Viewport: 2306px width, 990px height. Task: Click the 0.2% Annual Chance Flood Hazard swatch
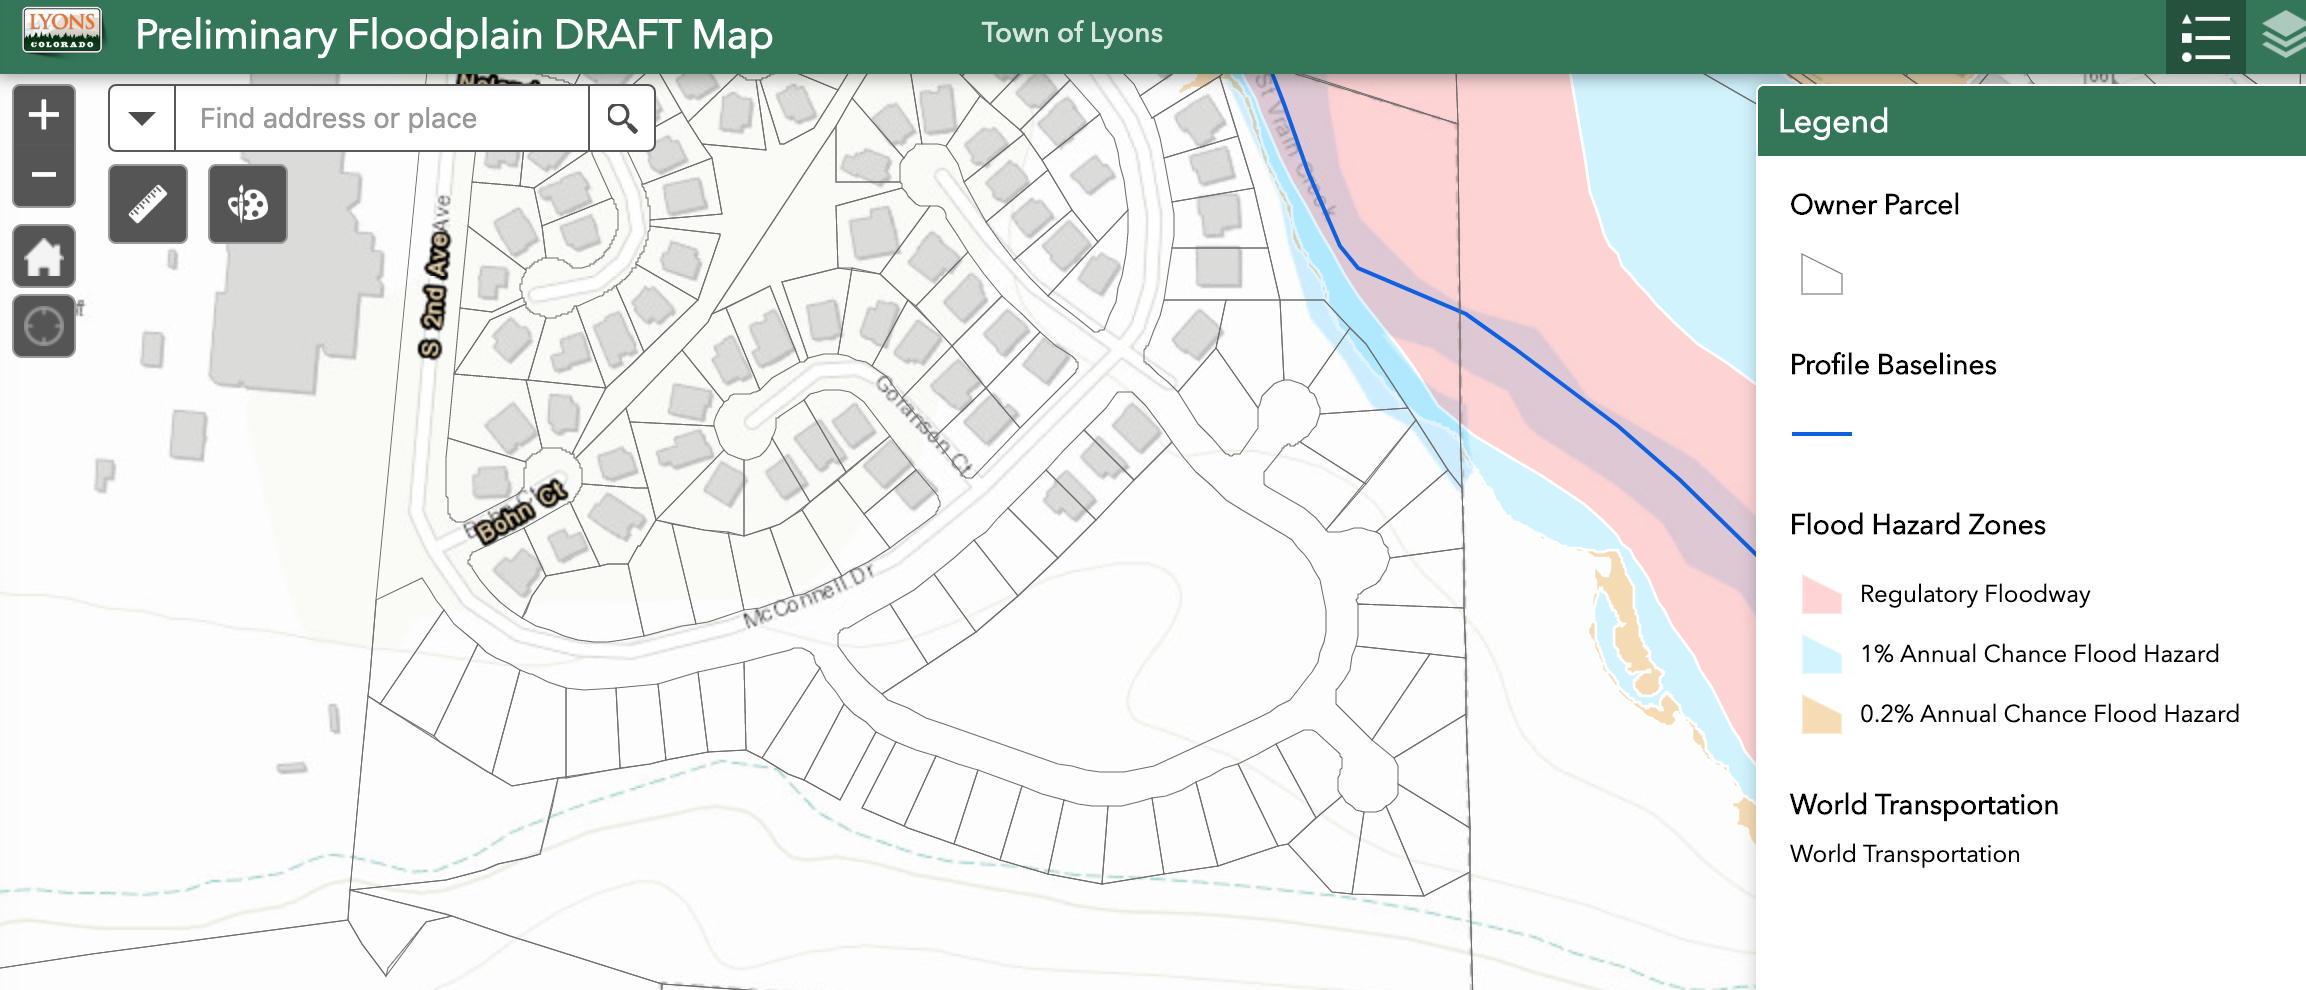point(1821,714)
